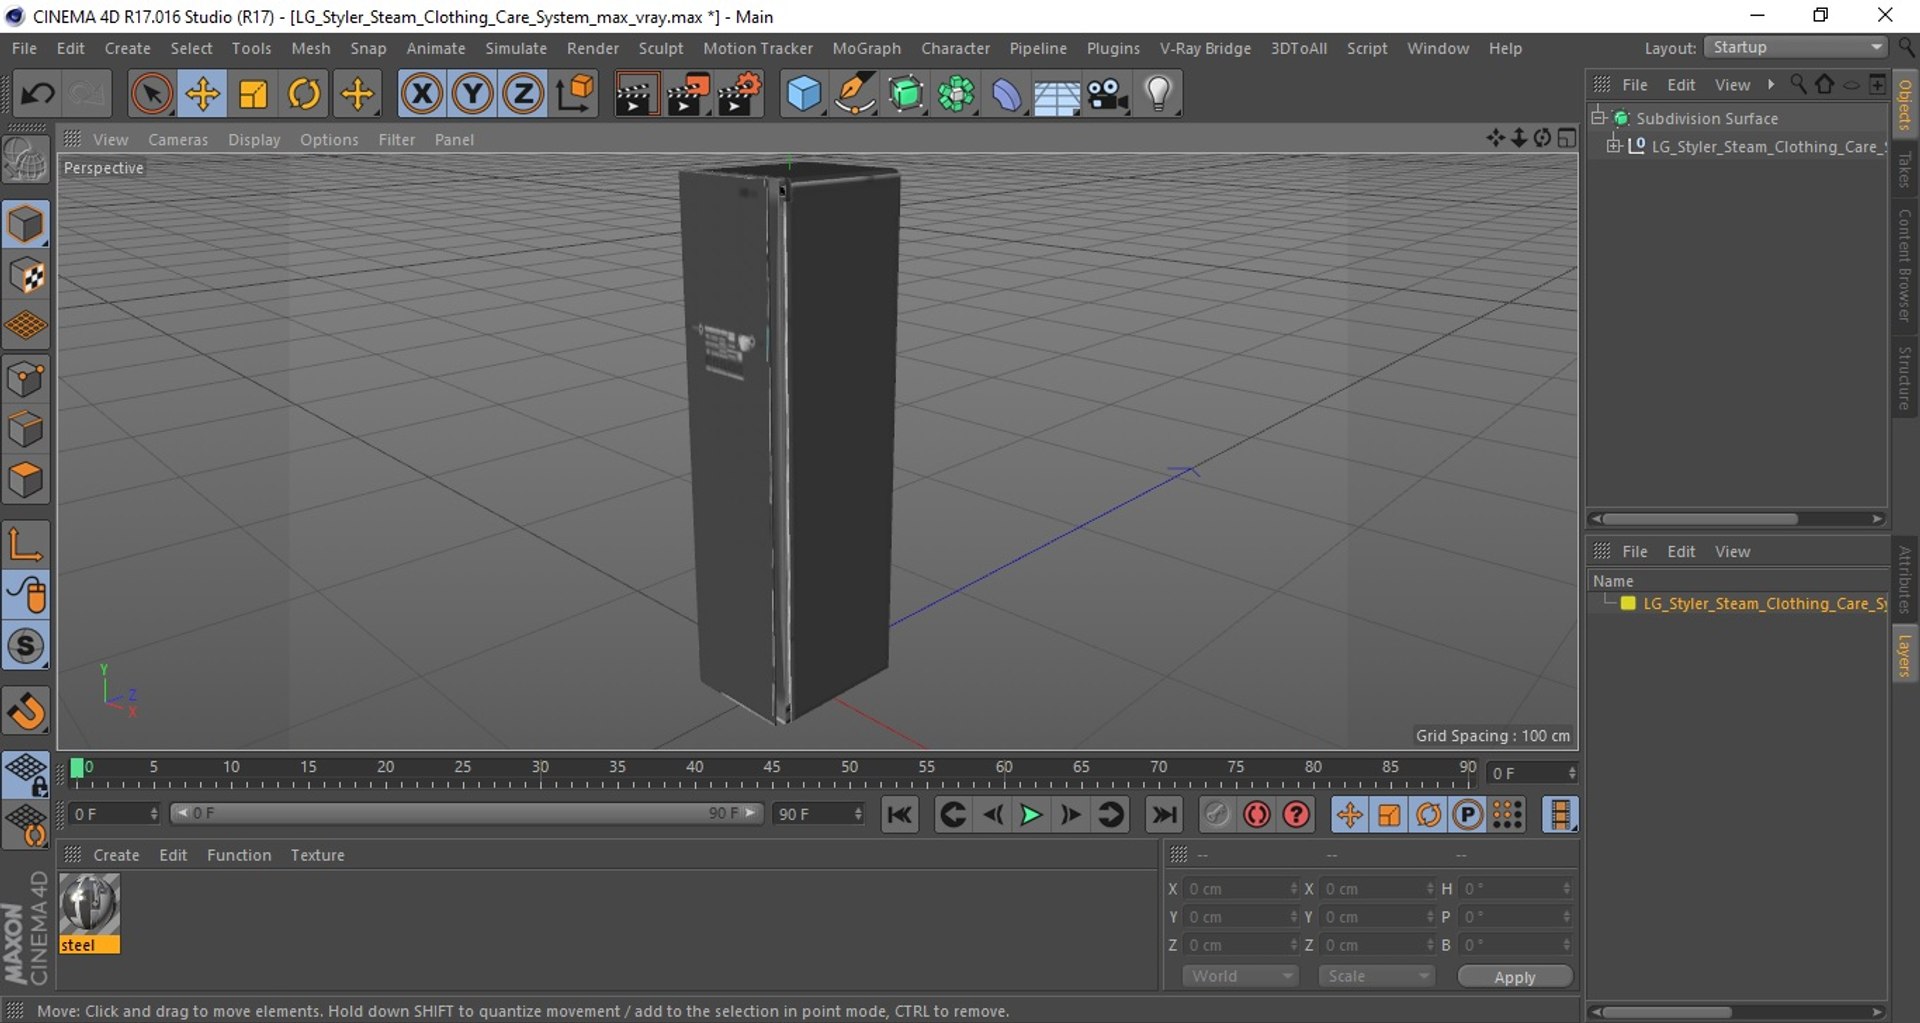Add a Camera object

coord(1108,94)
